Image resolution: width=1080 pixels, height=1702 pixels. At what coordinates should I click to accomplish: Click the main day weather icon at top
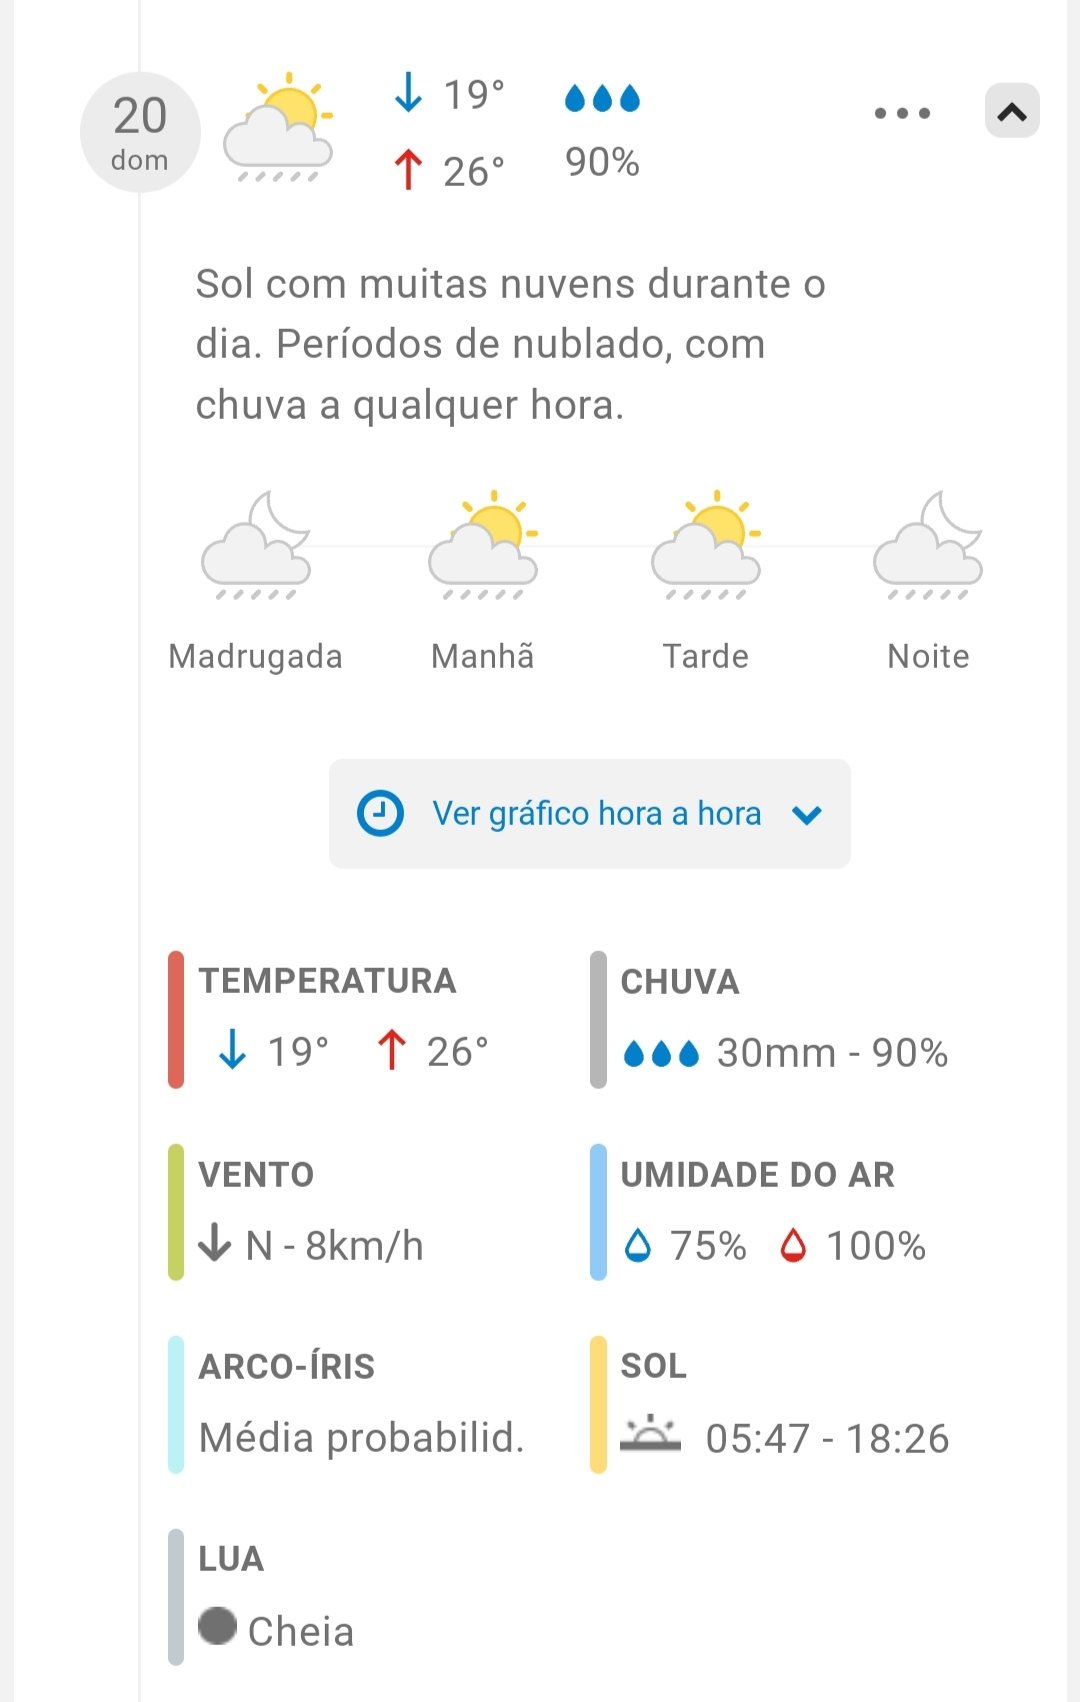278,128
